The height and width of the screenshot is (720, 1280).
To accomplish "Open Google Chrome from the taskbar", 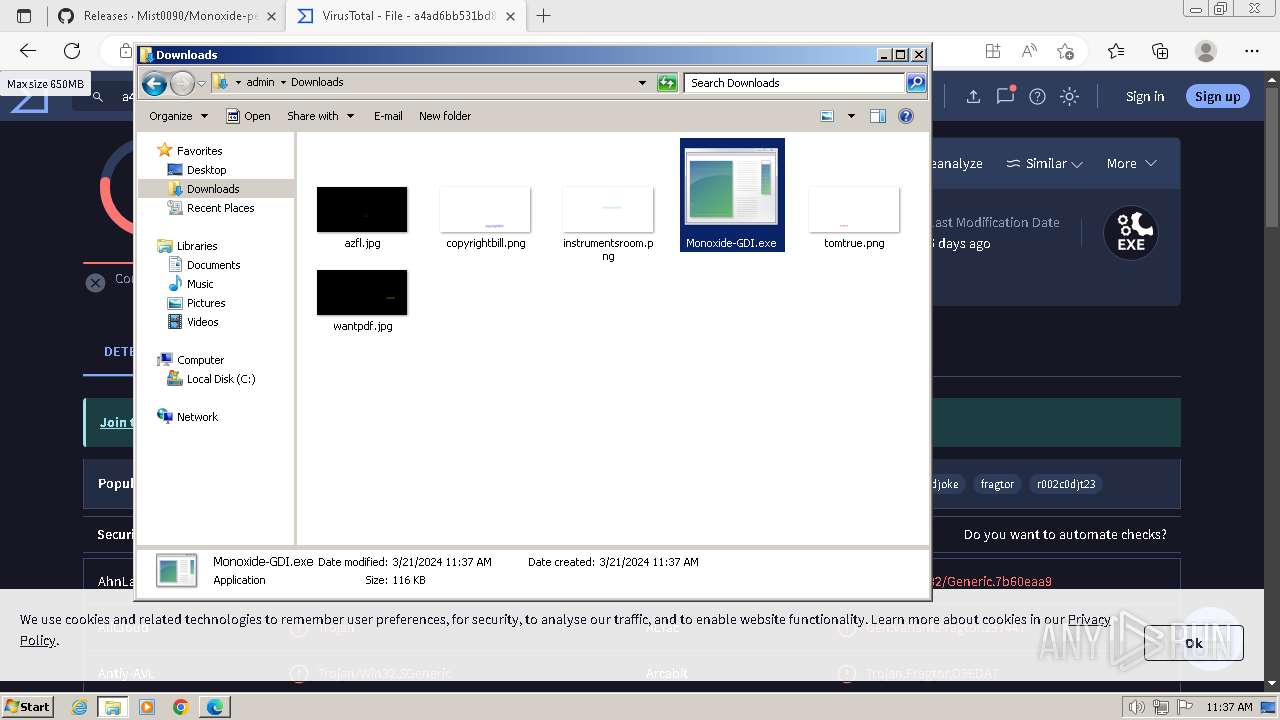I will (x=180, y=707).
